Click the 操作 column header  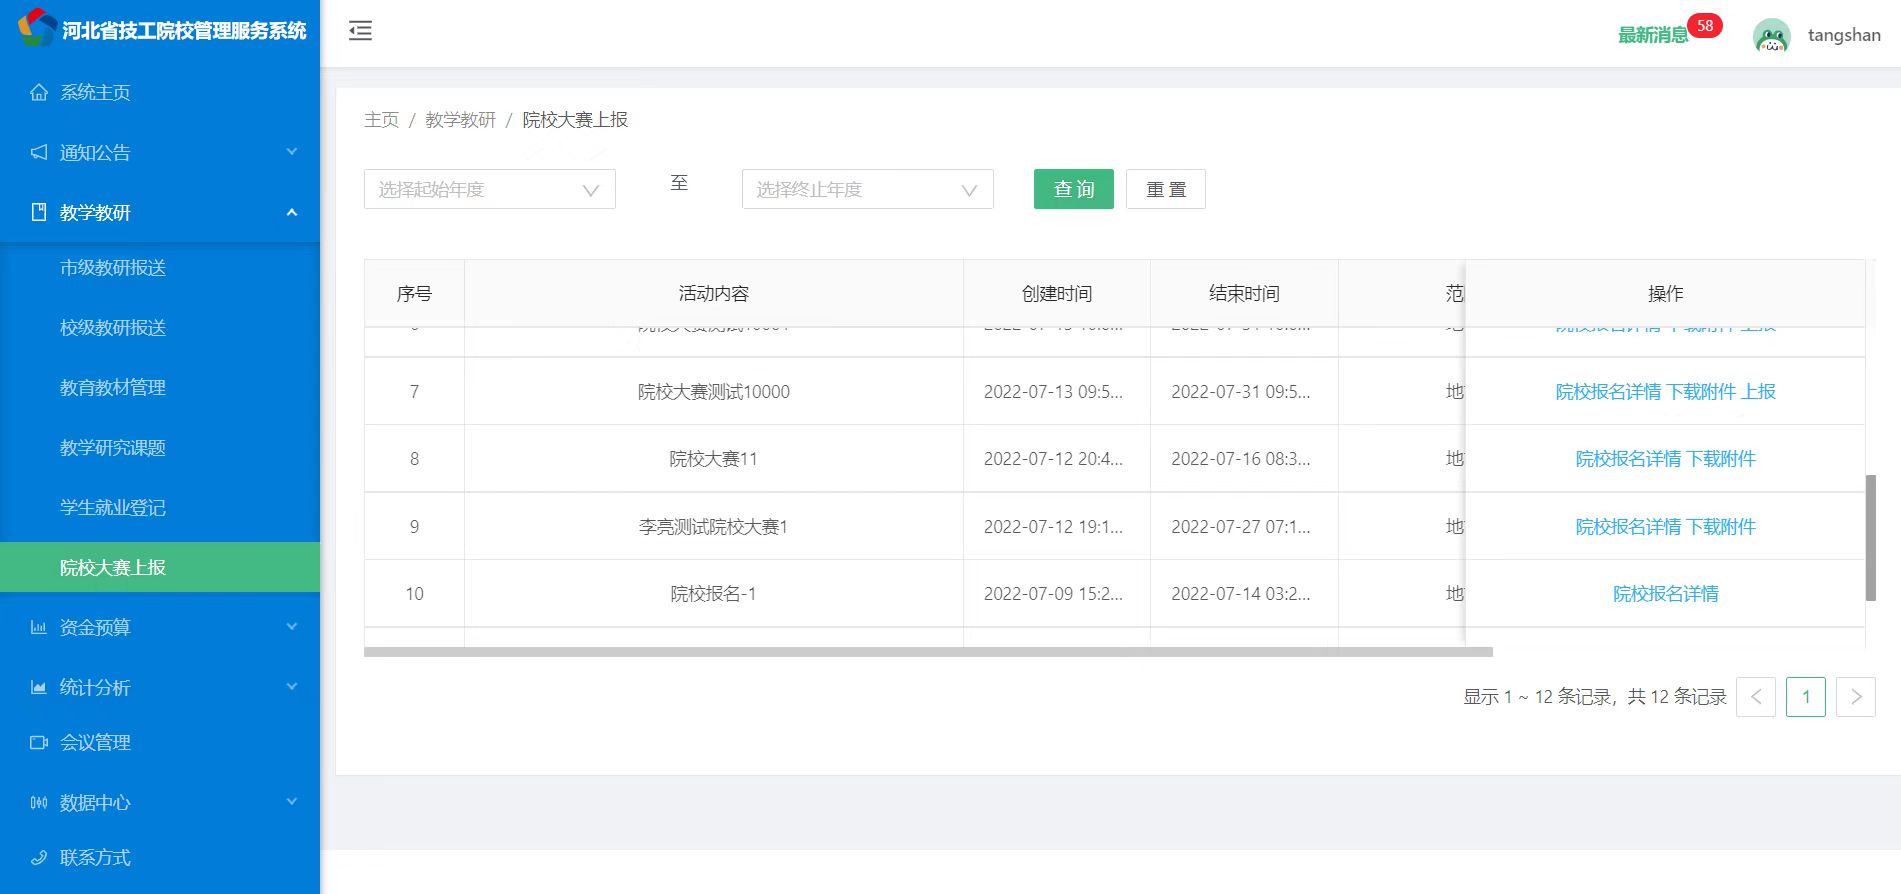click(1665, 293)
